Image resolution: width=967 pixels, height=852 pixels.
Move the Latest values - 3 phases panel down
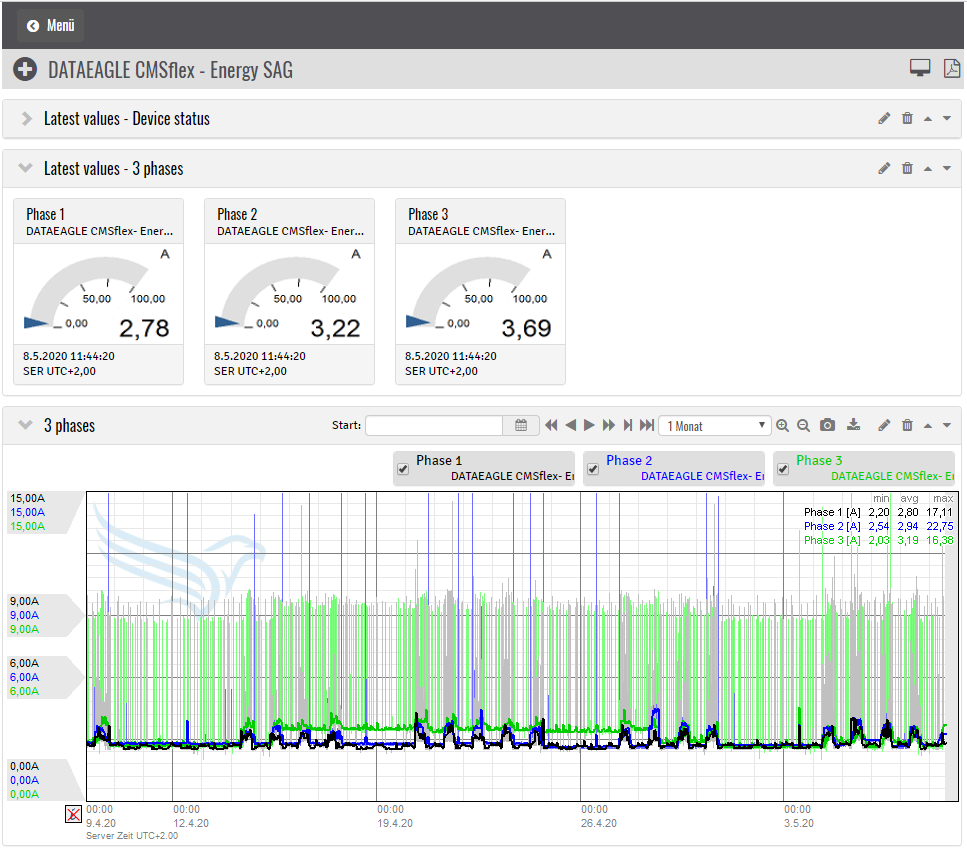pyautogui.click(x=947, y=168)
